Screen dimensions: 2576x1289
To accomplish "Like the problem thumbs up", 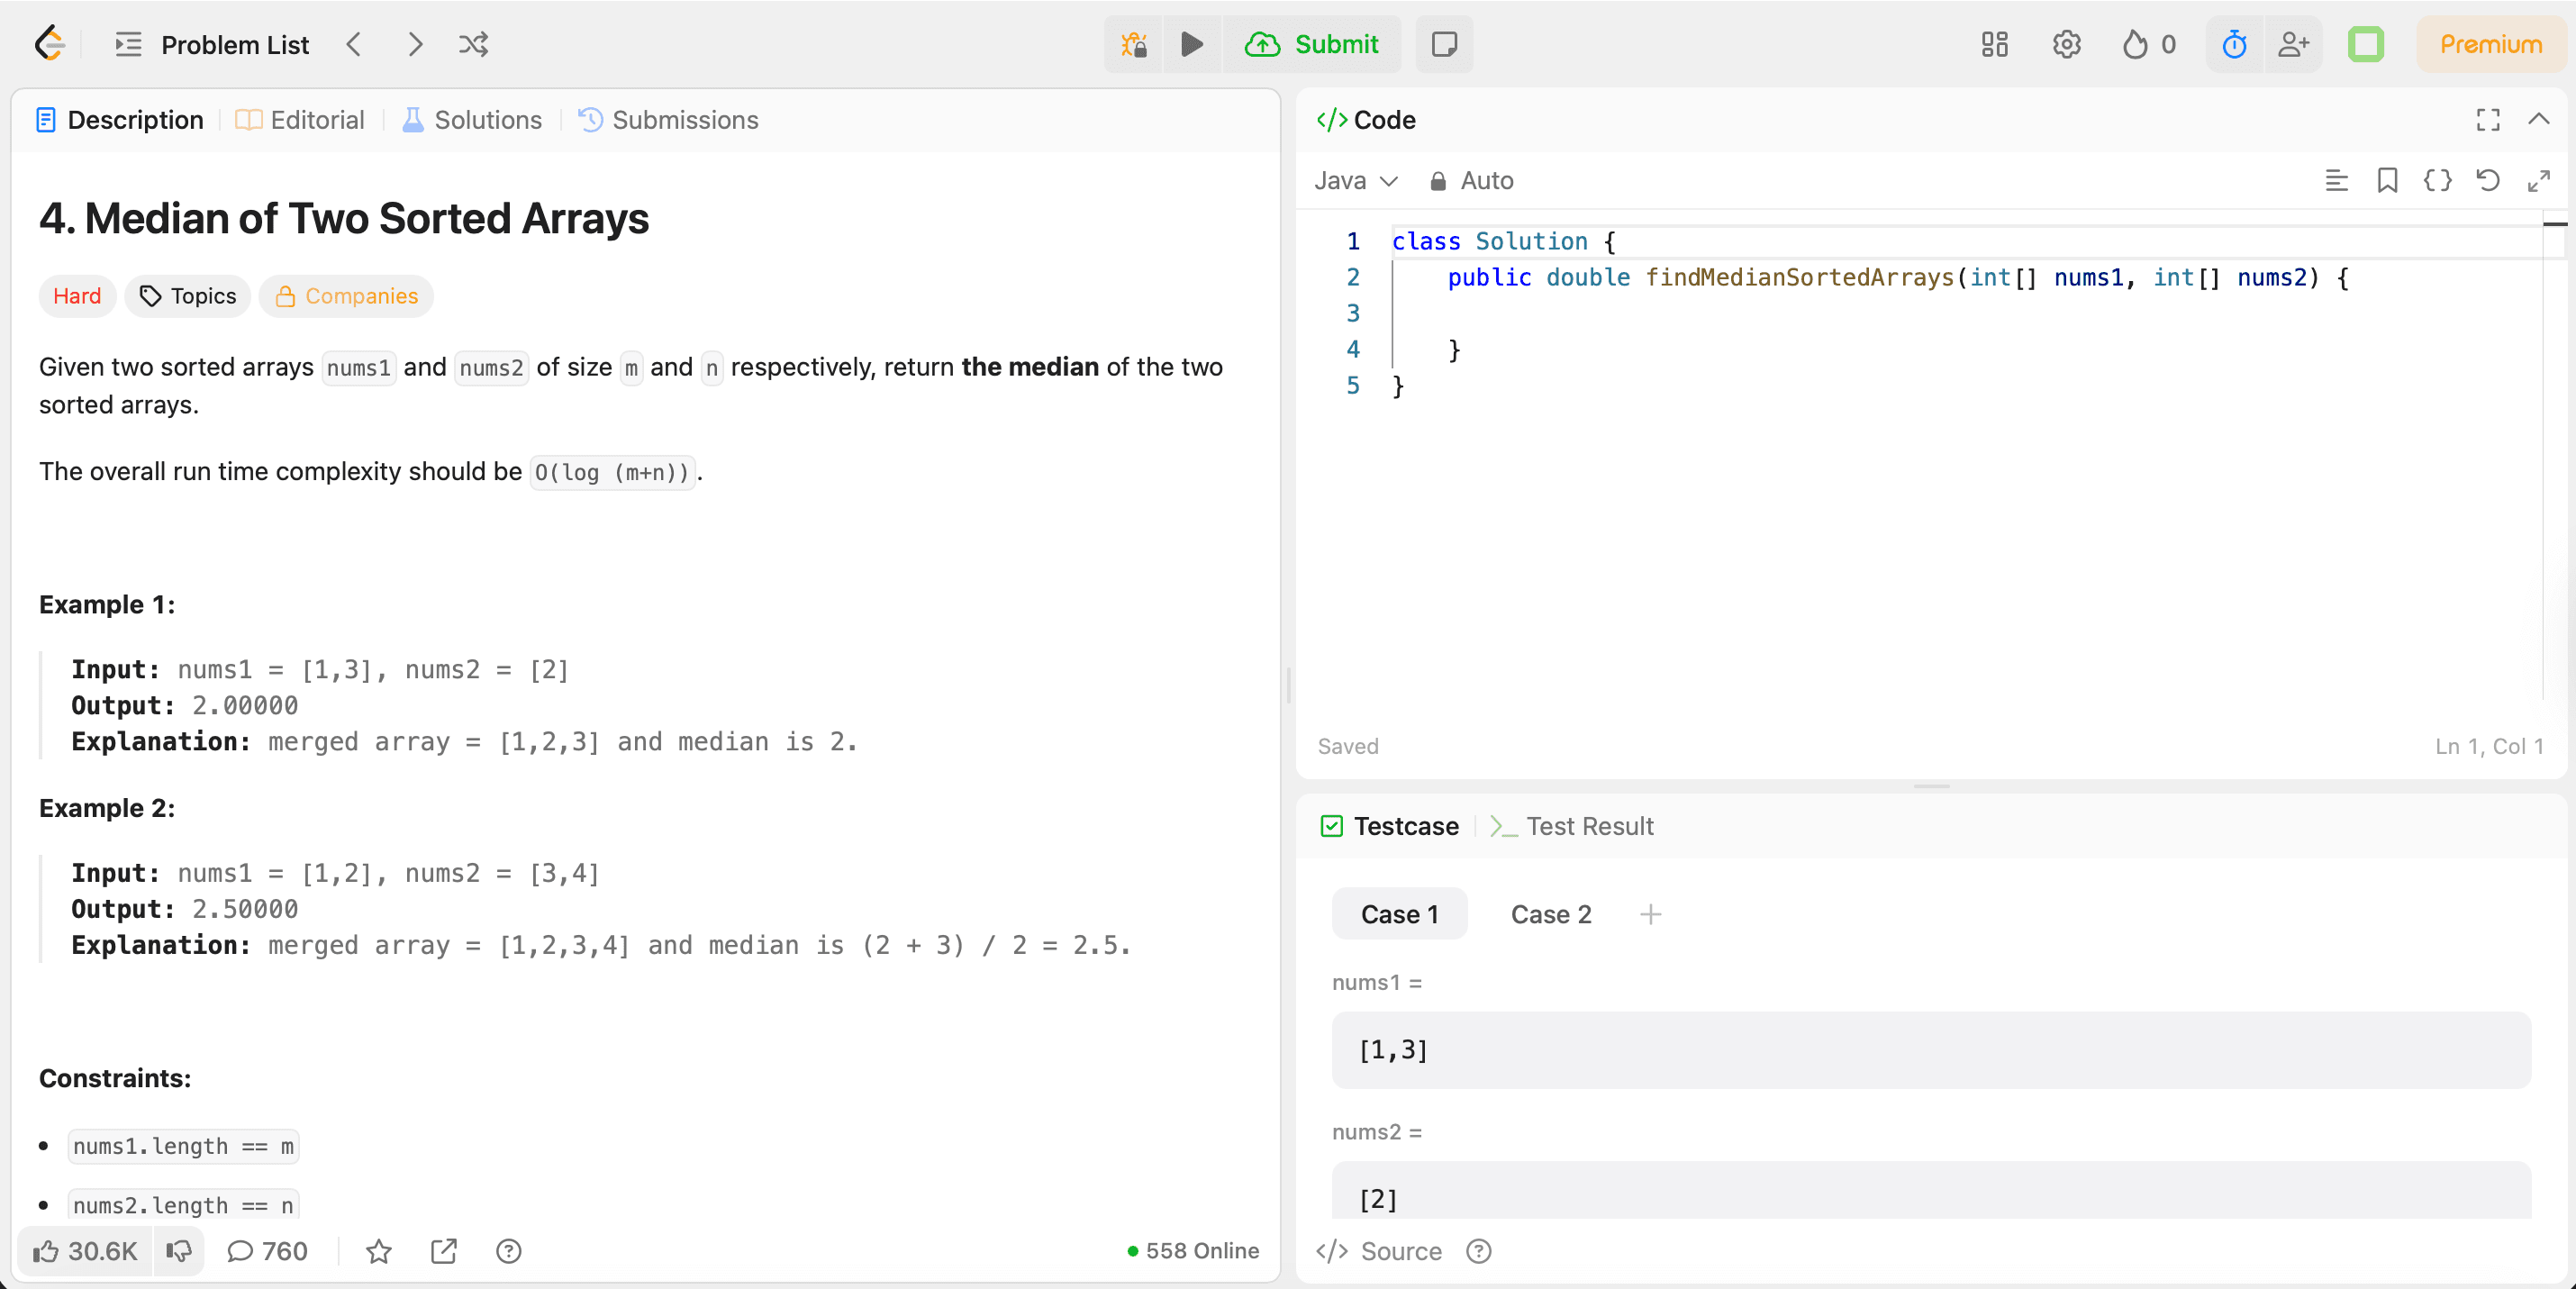I will pos(85,1251).
